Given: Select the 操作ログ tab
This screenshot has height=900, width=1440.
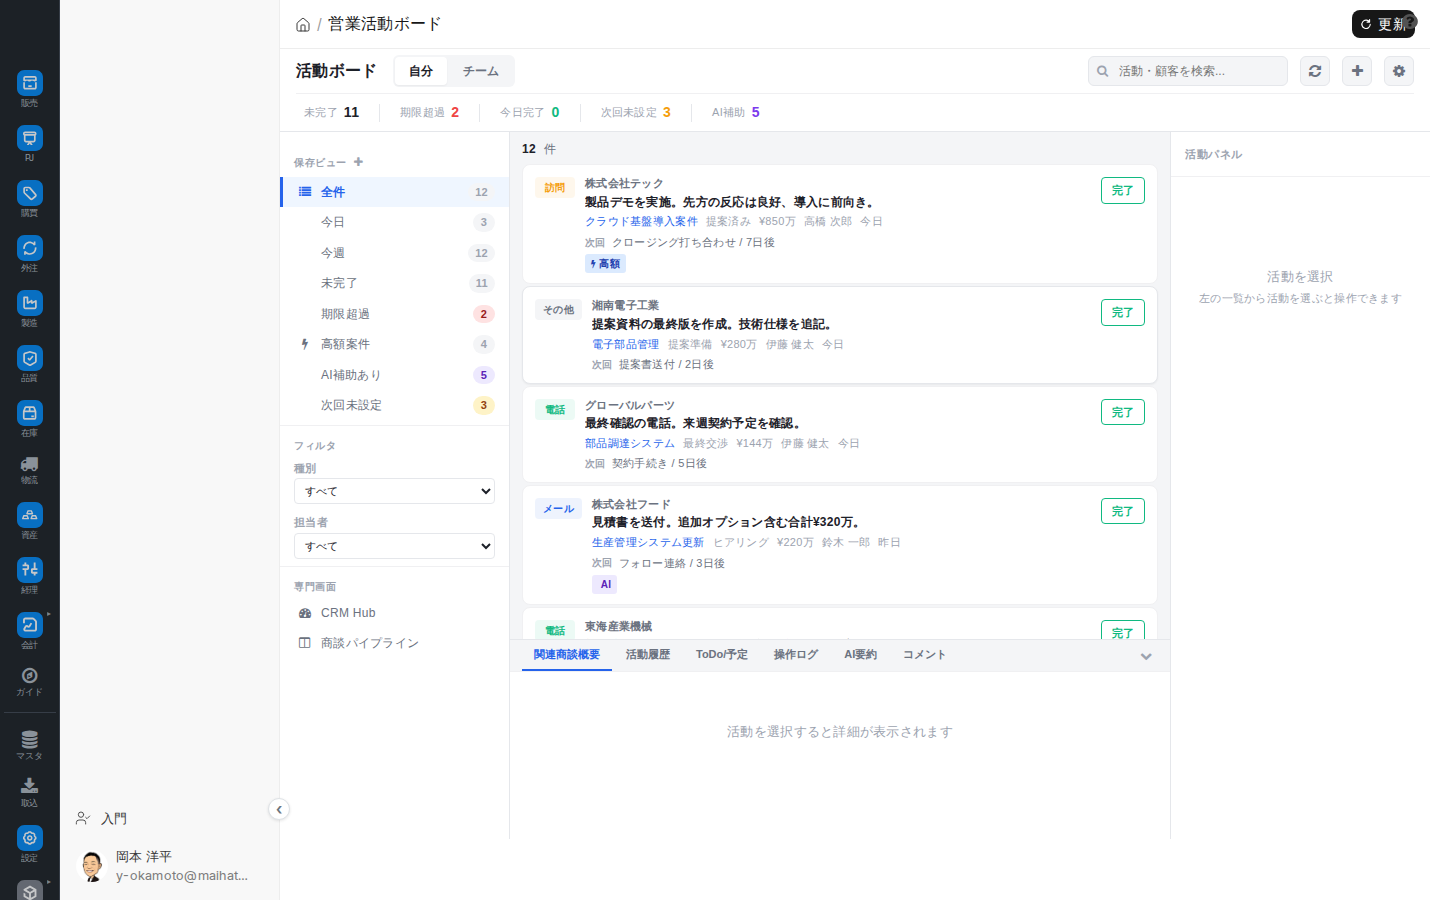Looking at the screenshot, I should point(796,655).
